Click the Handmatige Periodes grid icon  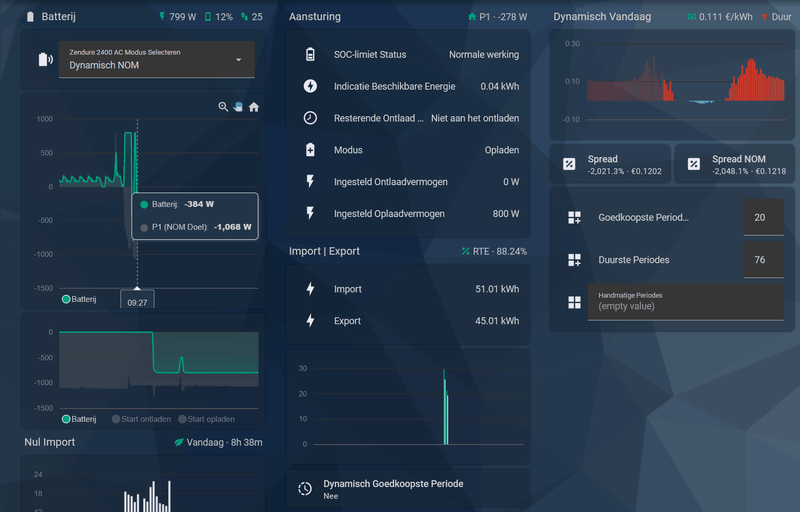[x=574, y=302]
